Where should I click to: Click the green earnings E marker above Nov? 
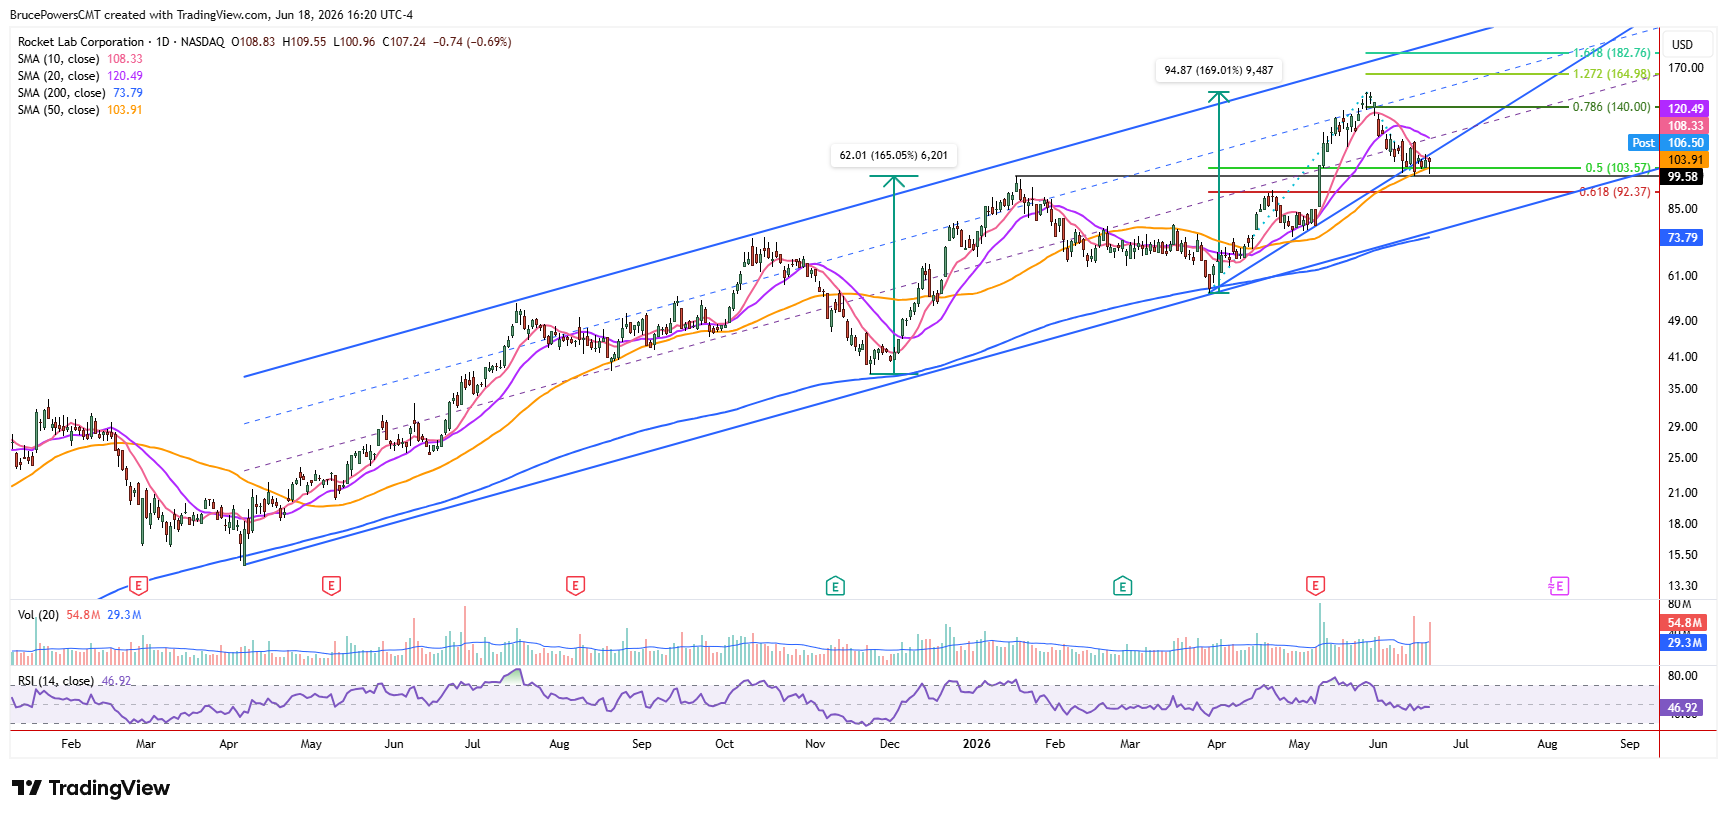point(835,586)
